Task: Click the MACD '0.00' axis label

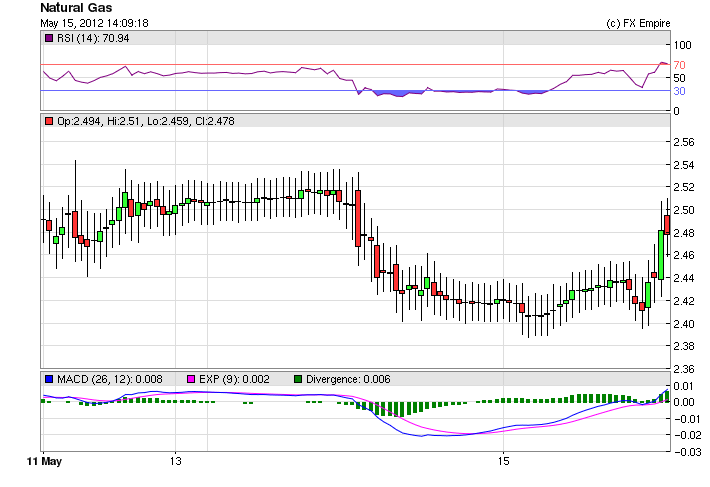Action: [x=684, y=402]
